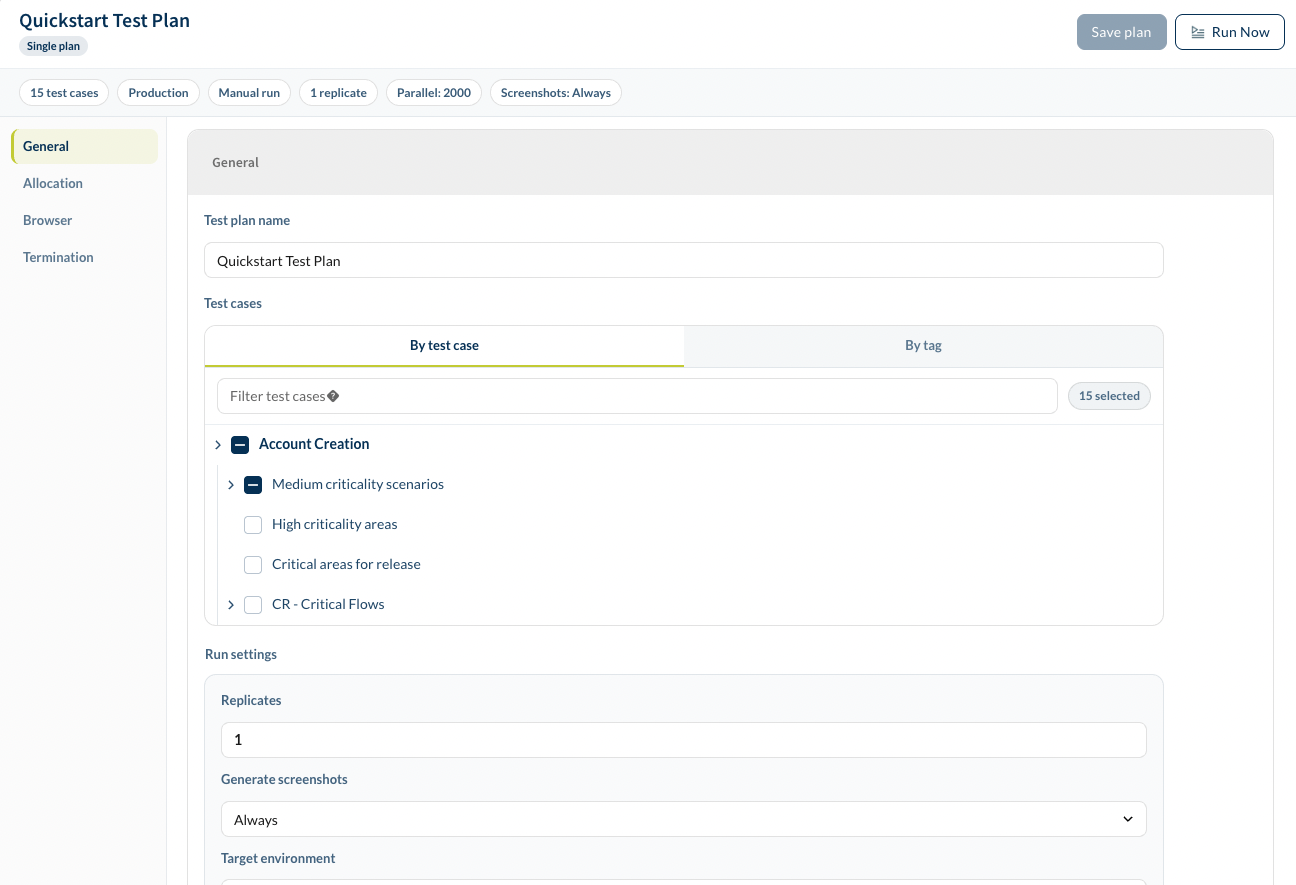
Task: Click the Test cases label
Action: (233, 303)
